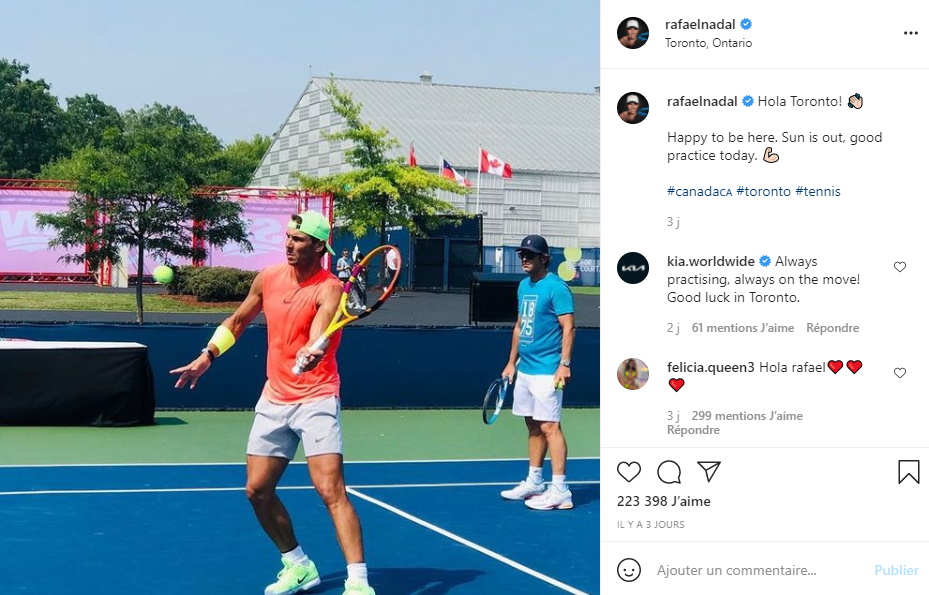Save post with the bookmark icon
The height and width of the screenshot is (595, 929).
(x=908, y=472)
